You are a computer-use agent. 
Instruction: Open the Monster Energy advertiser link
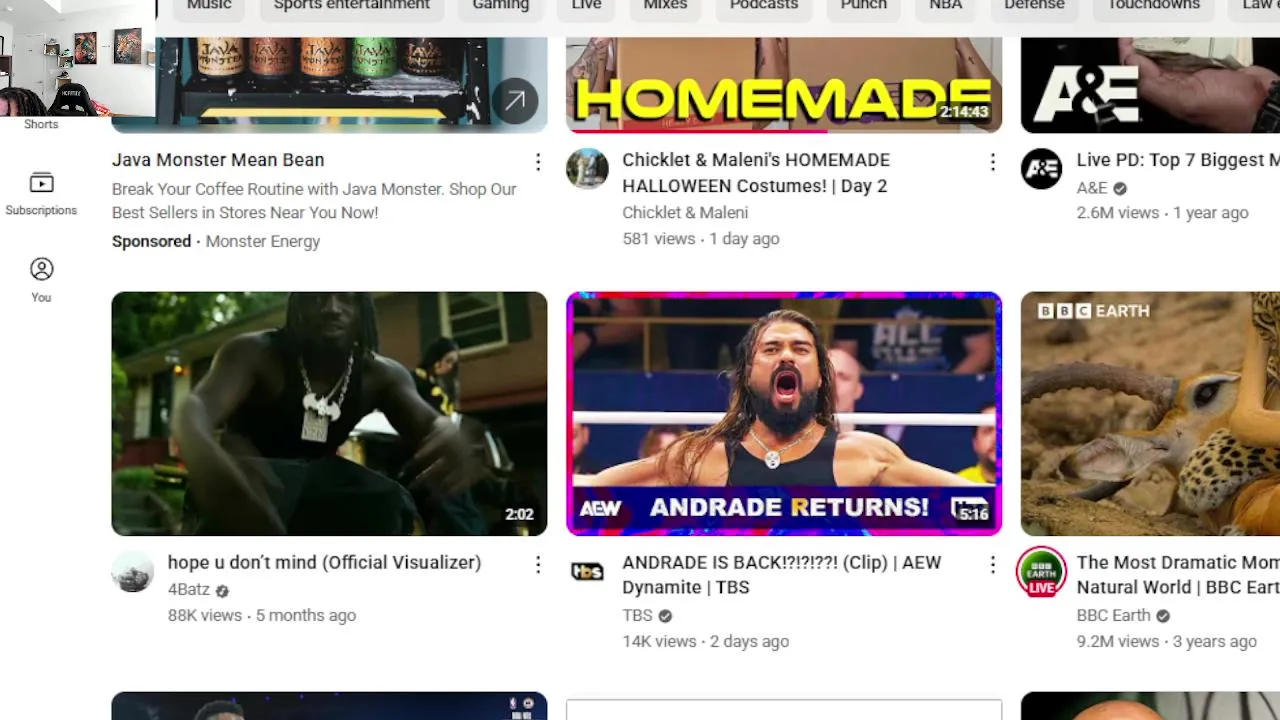tap(262, 241)
